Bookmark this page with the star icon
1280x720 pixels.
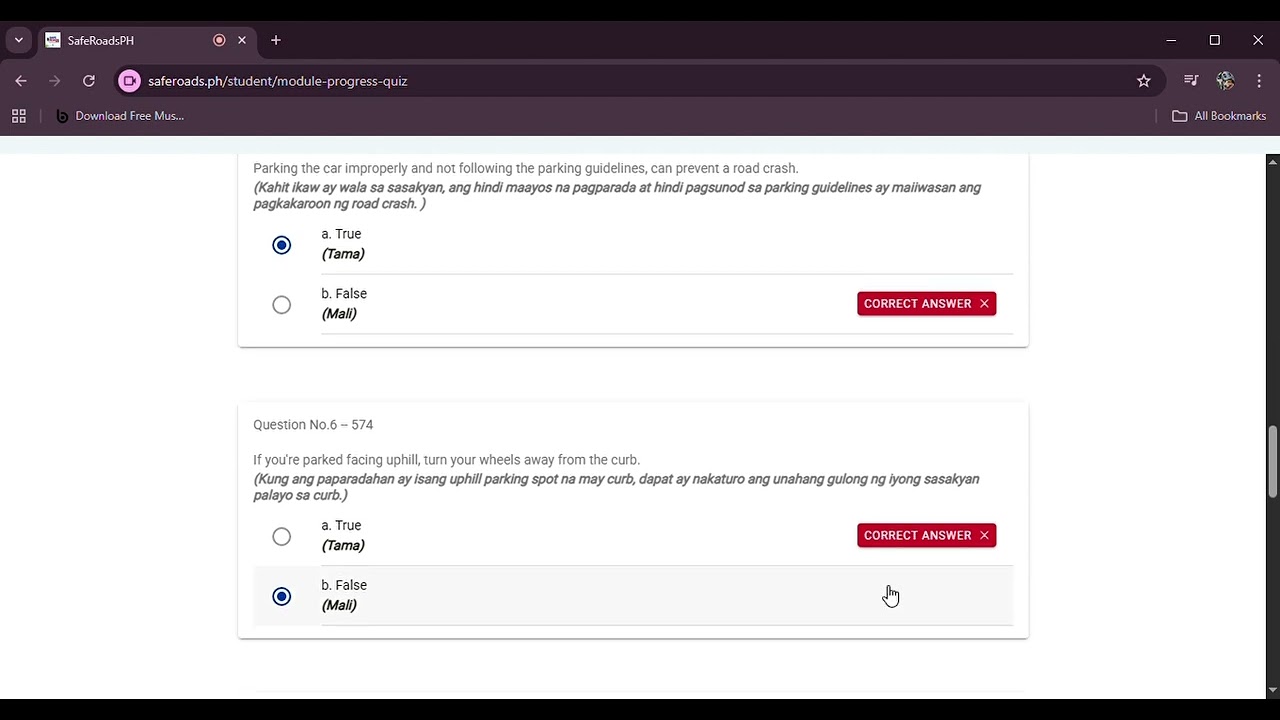point(1144,81)
